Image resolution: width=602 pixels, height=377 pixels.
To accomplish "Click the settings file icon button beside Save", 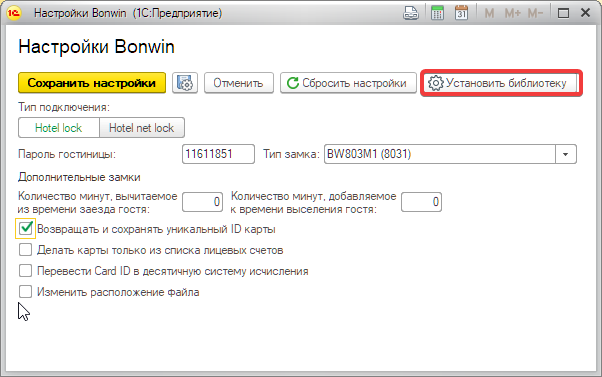I will [x=185, y=83].
